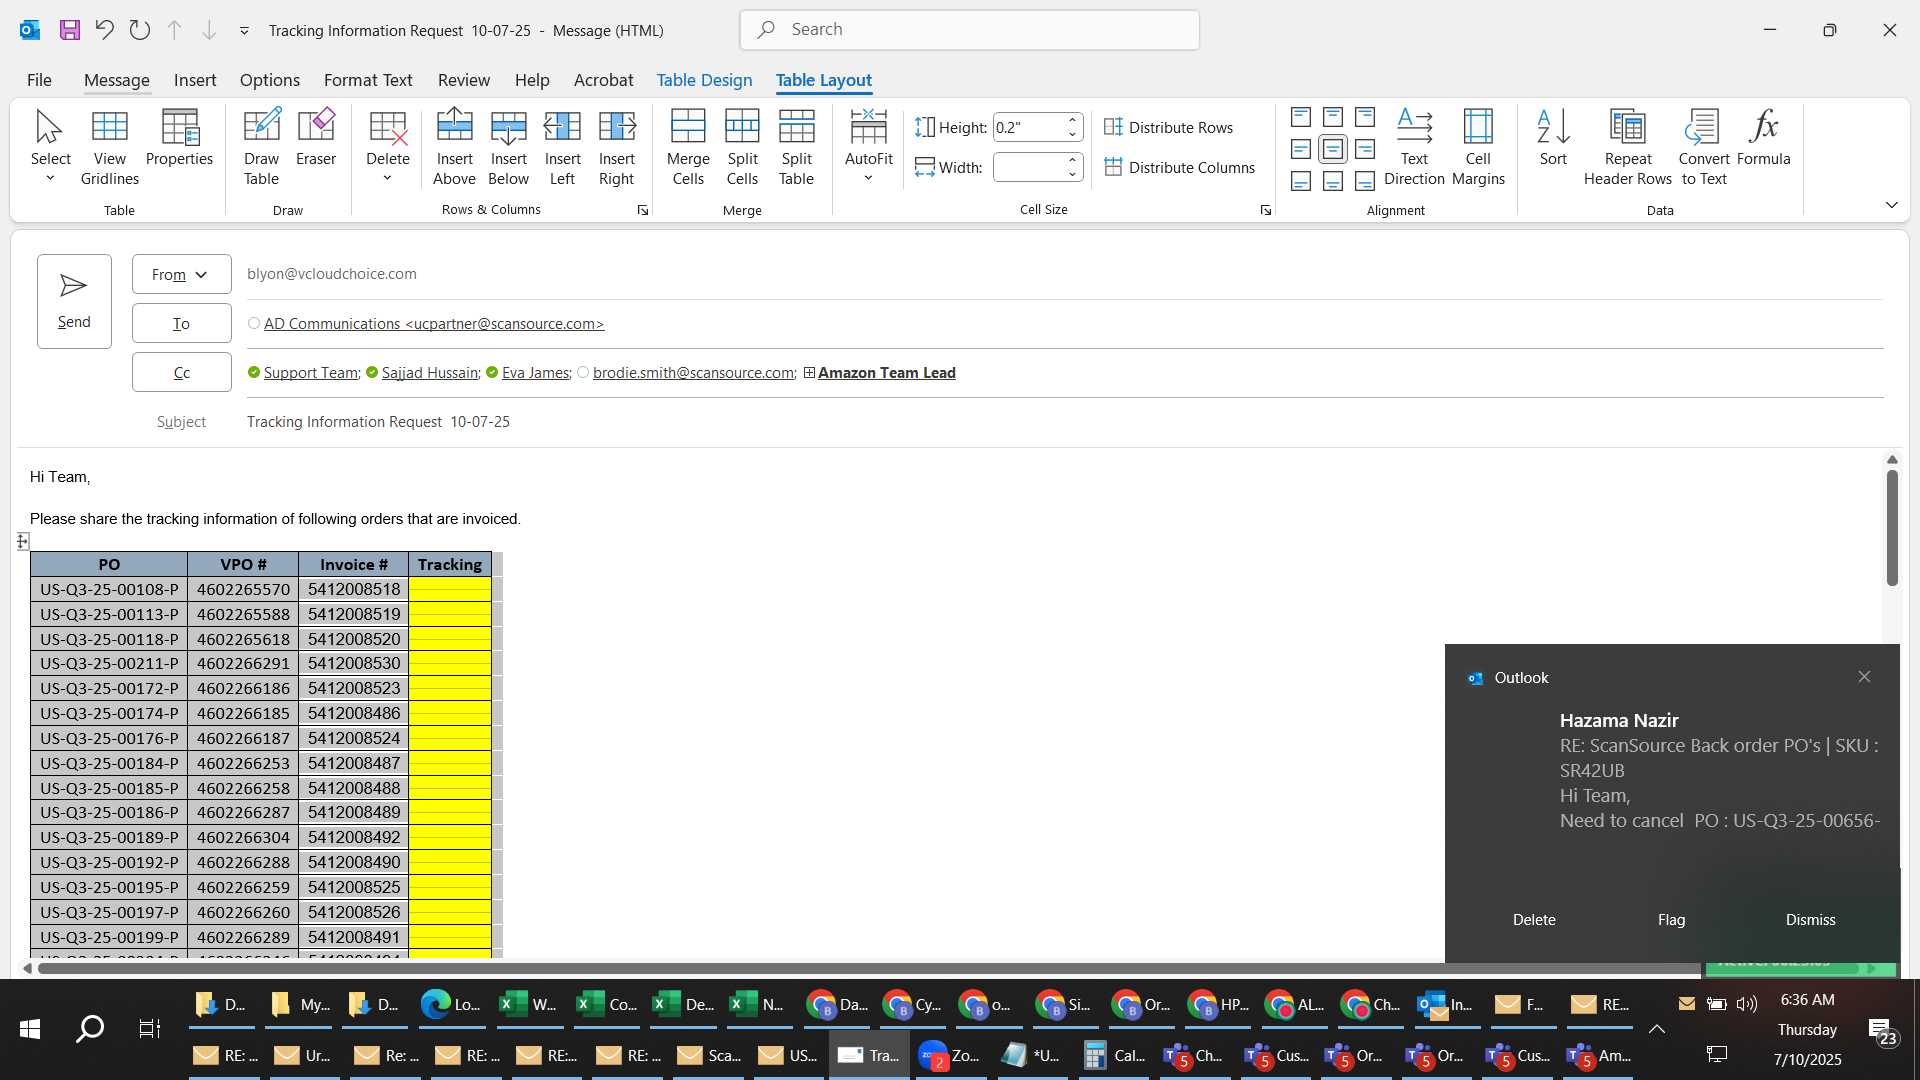Viewport: 1920px width, 1080px height.
Task: Click the Merge Cells icon
Action: pos(688,148)
